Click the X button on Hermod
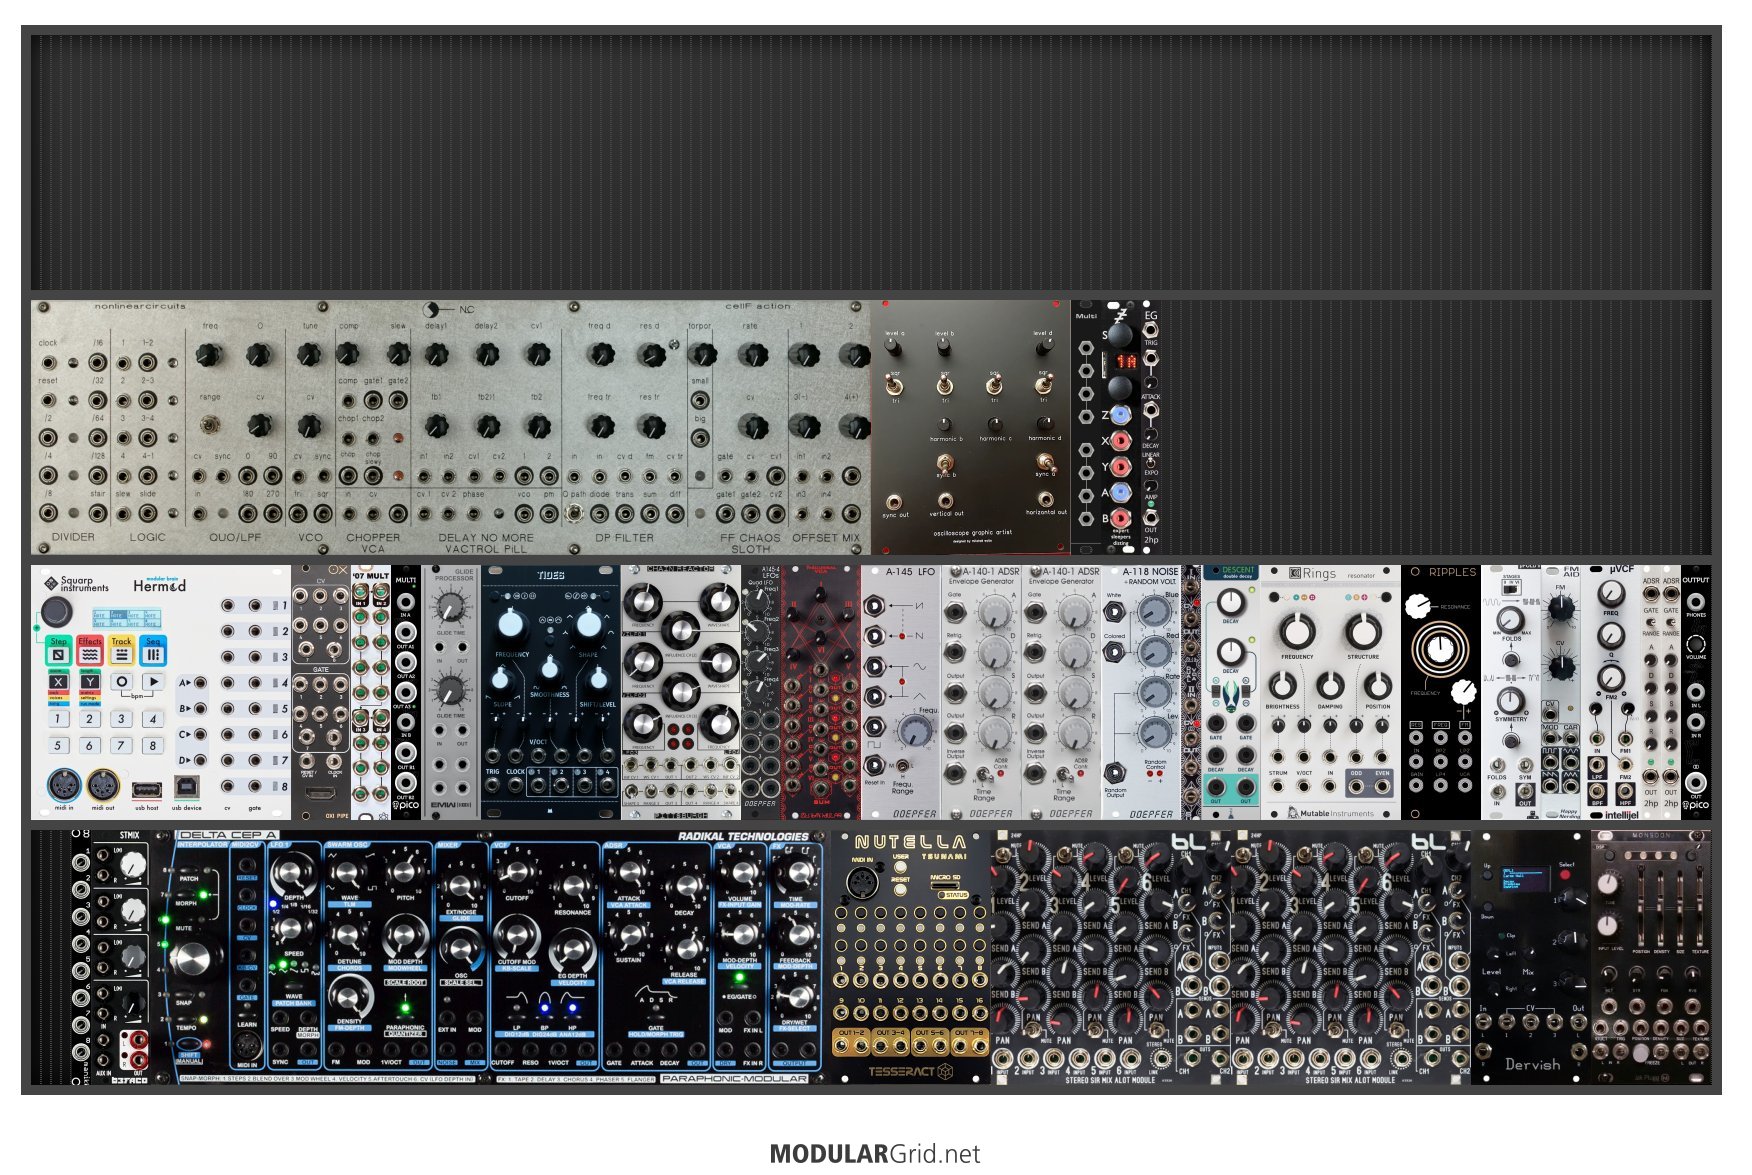The height and width of the screenshot is (1175, 1752). [59, 682]
